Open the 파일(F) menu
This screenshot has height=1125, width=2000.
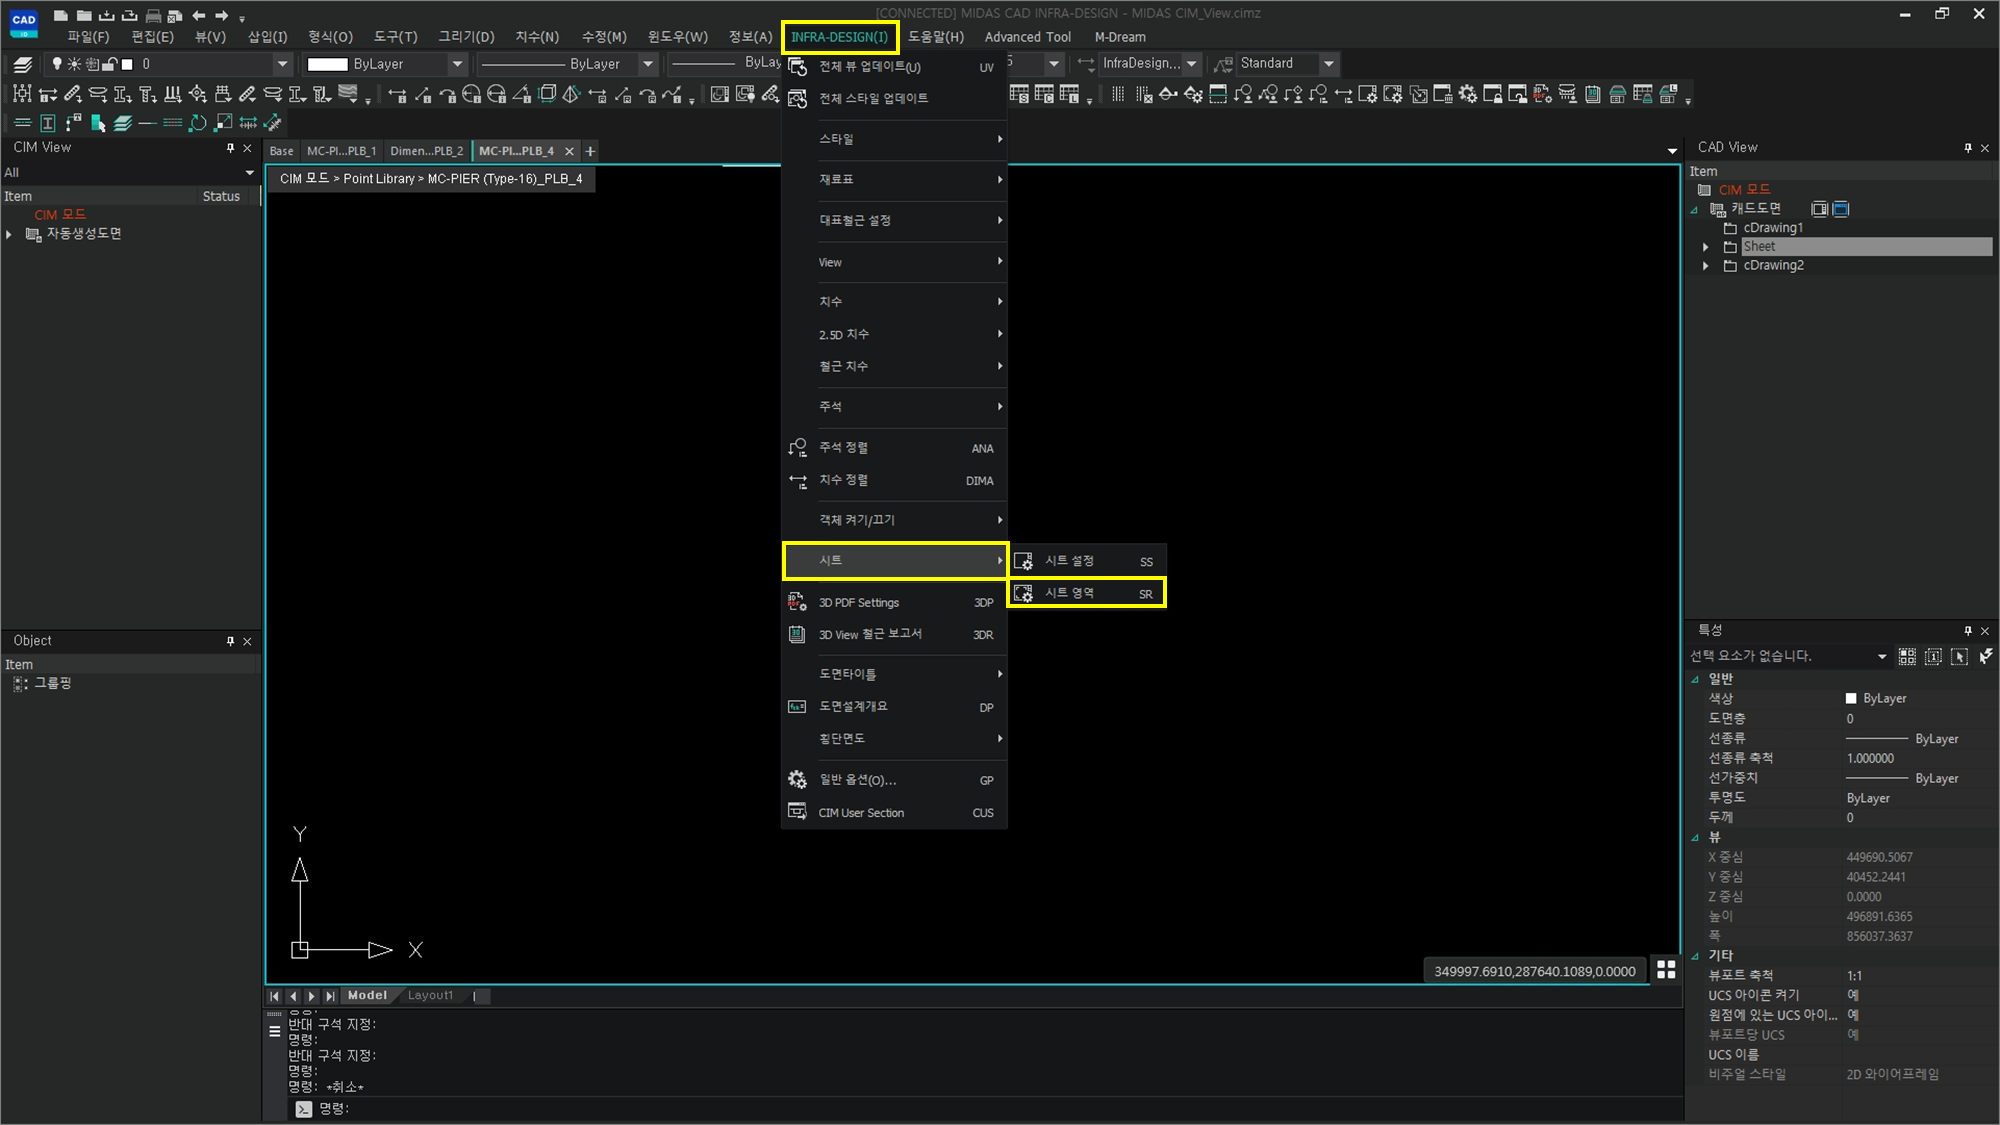click(x=88, y=37)
